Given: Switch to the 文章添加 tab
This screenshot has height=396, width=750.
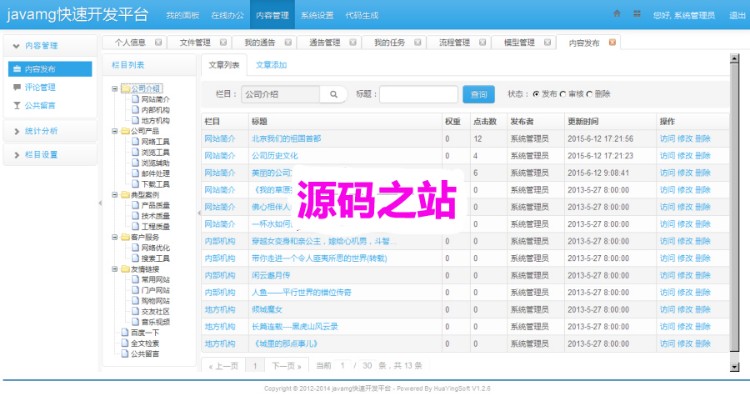Looking at the screenshot, I should click(x=271, y=65).
